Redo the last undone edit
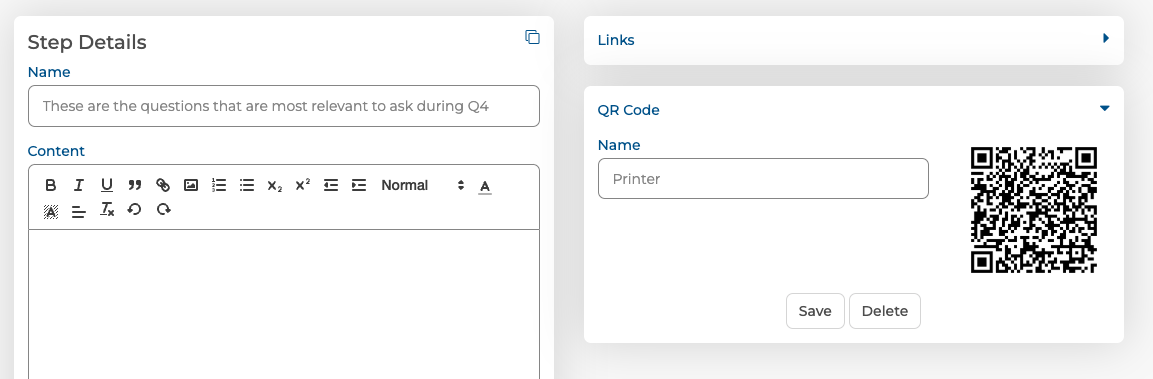 [163, 210]
